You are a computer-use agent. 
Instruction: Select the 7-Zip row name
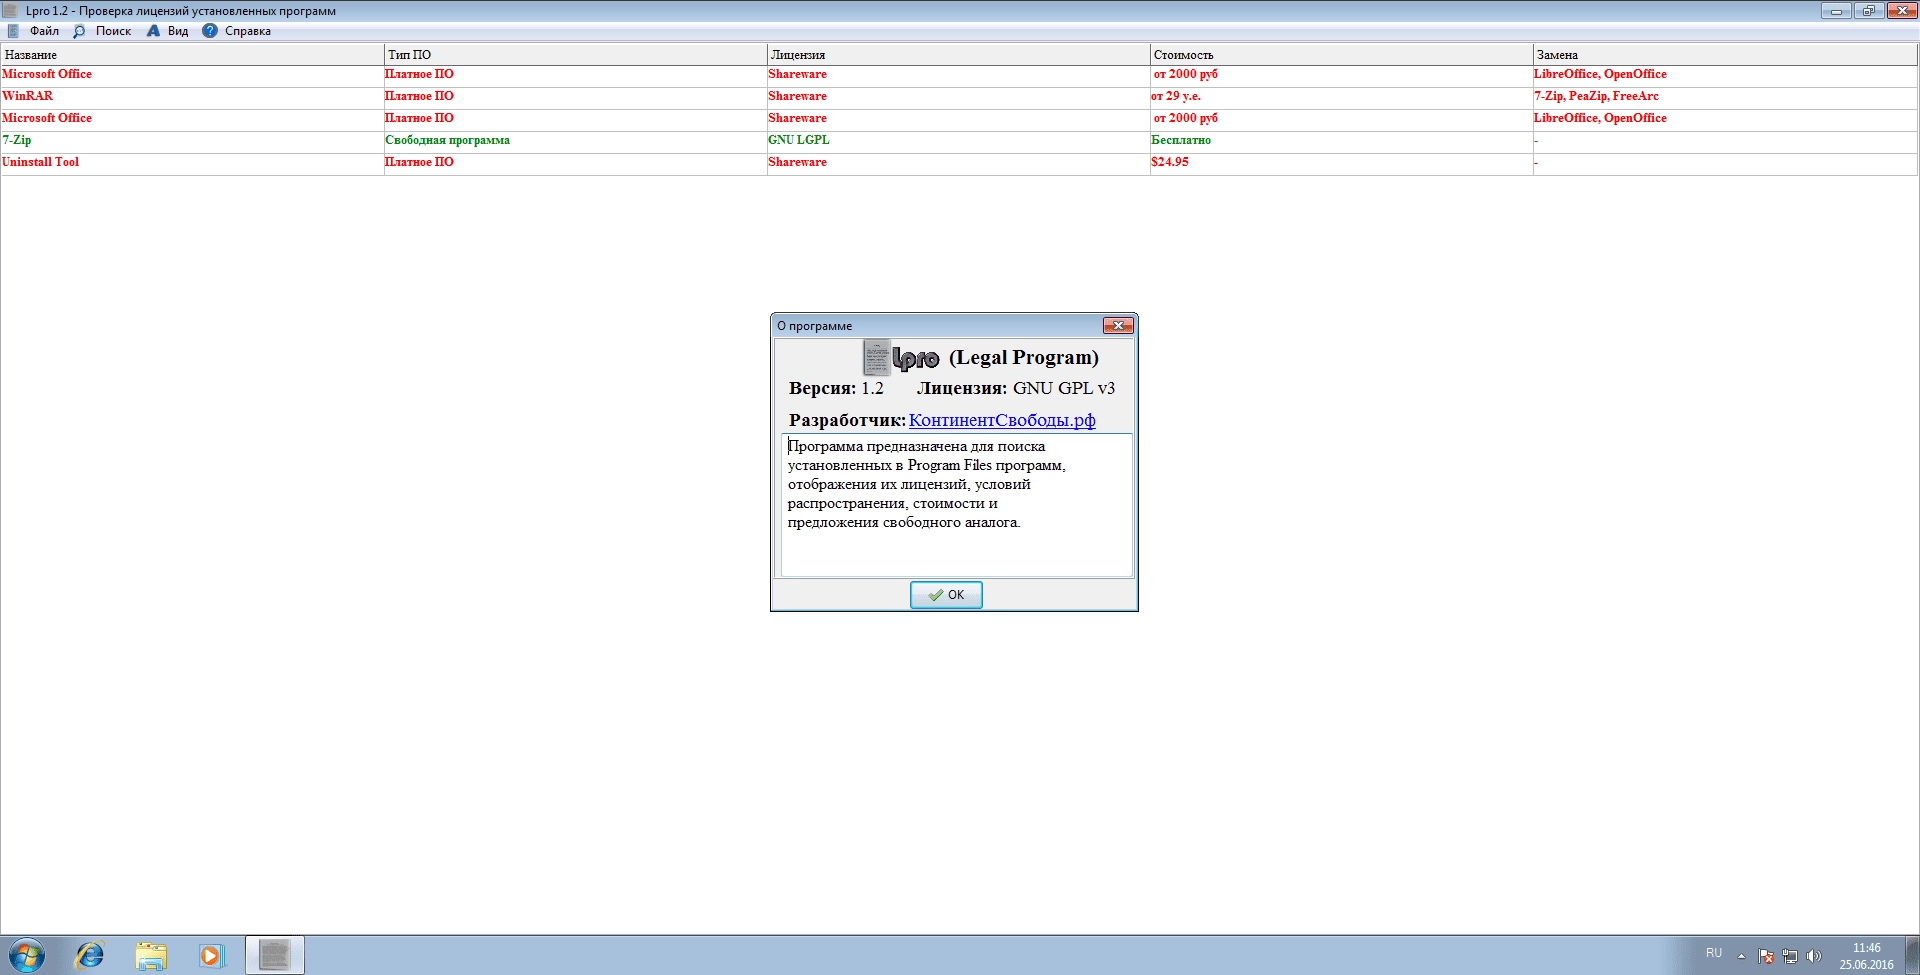point(17,140)
